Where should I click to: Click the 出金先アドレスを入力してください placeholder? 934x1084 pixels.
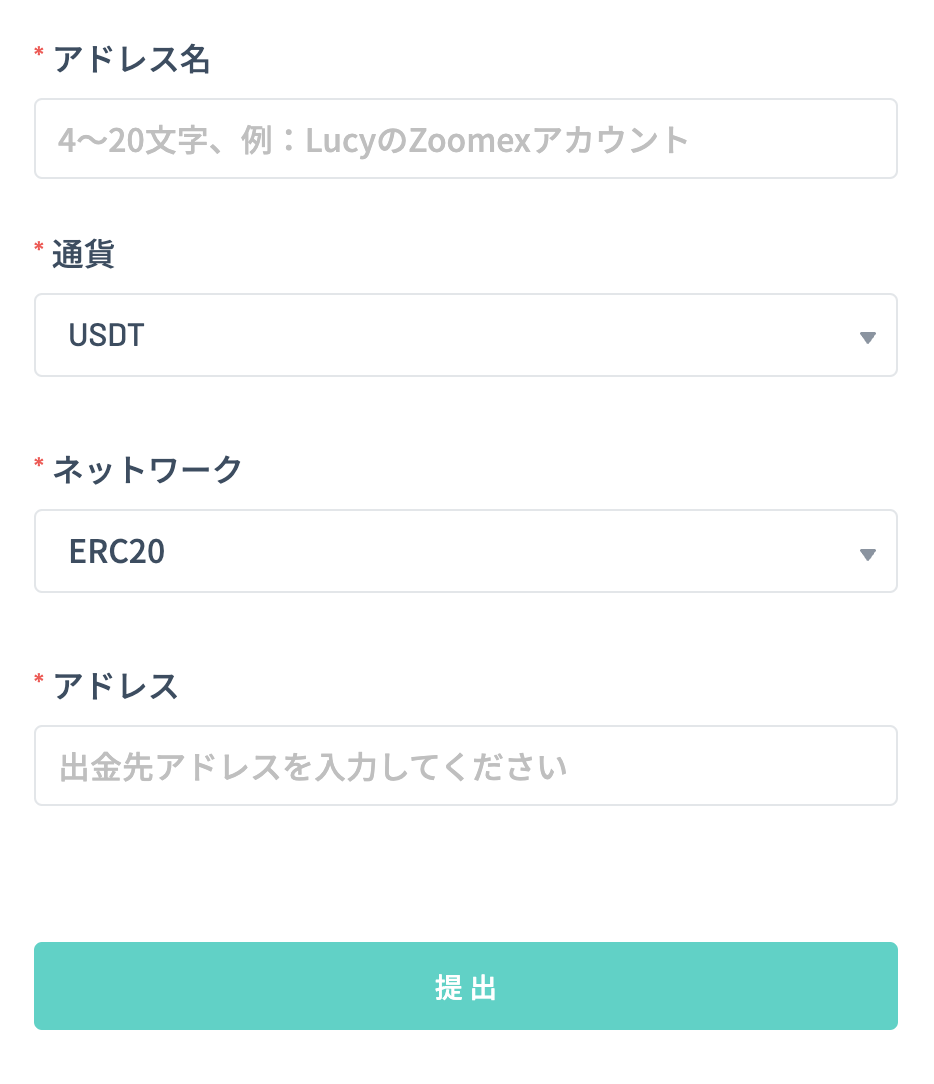pos(313,767)
